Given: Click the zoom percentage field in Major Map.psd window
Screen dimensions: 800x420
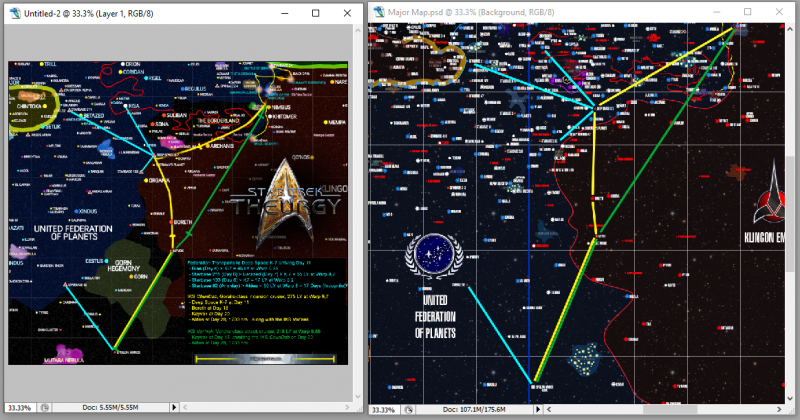Looking at the screenshot, I should tap(385, 410).
